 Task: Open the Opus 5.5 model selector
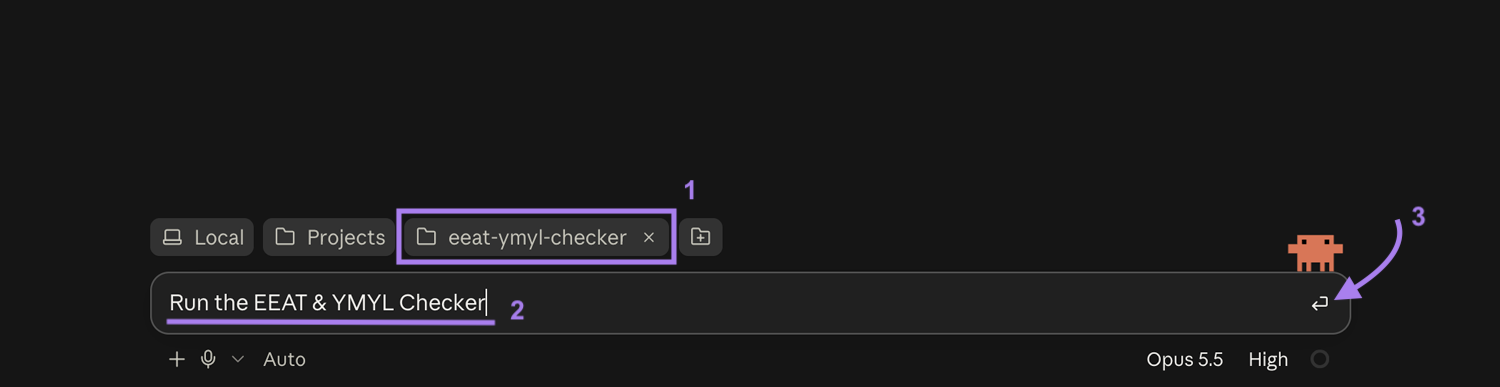(x=1185, y=359)
